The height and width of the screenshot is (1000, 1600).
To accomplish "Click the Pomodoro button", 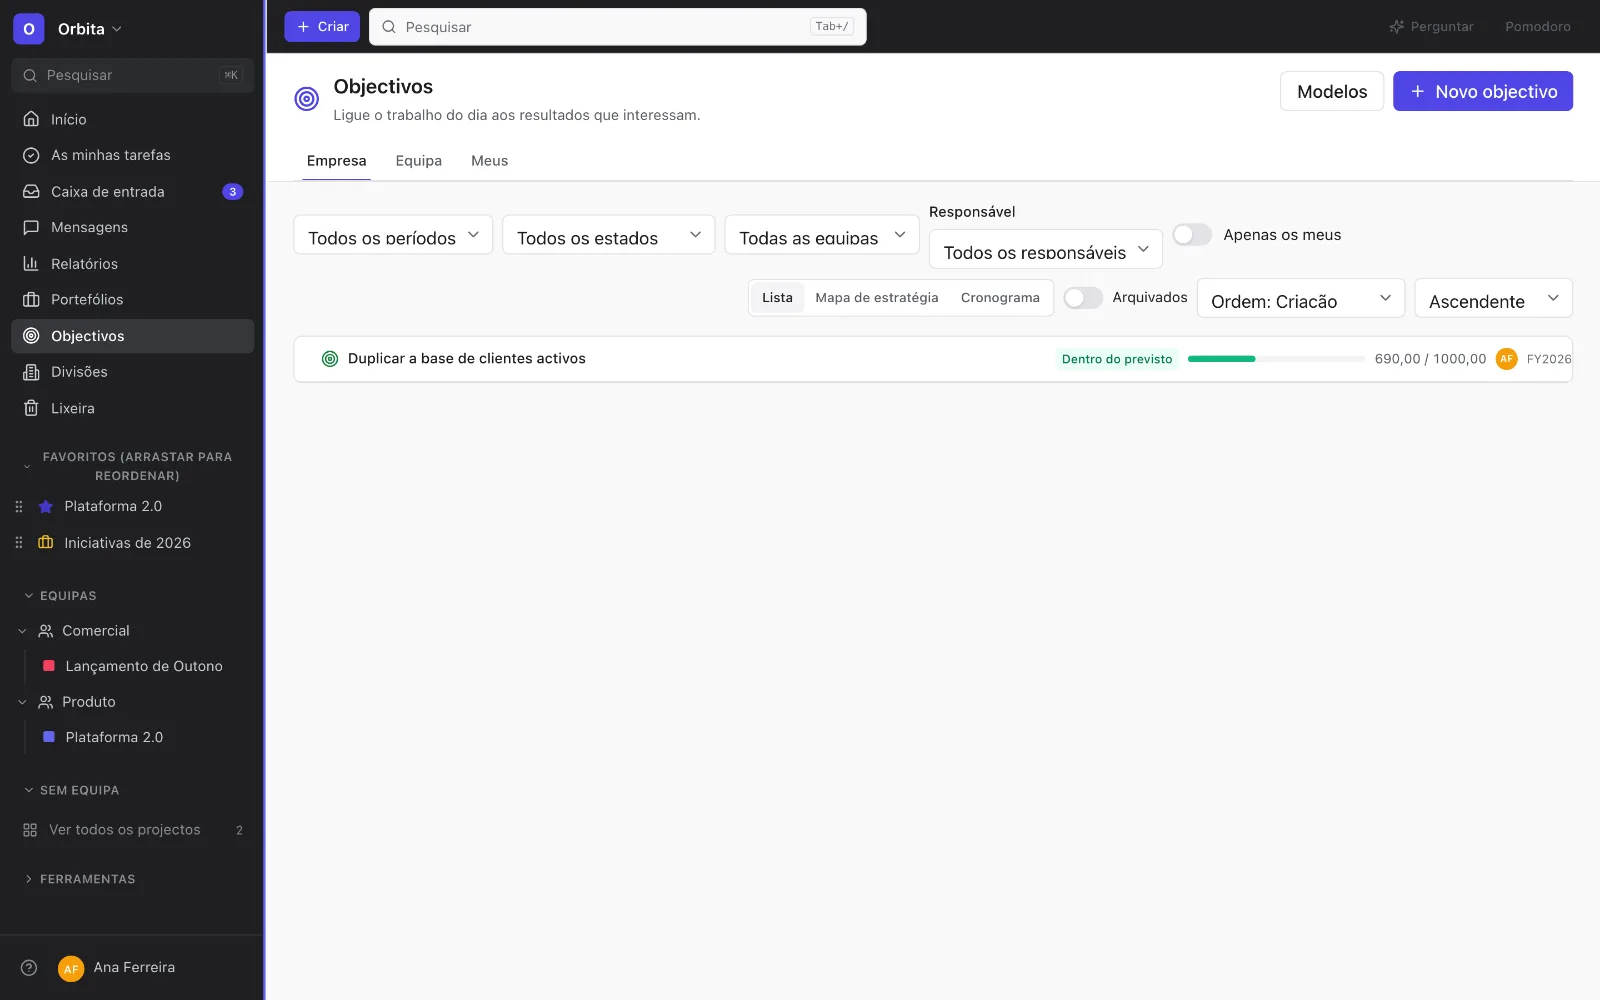I will (x=1537, y=27).
